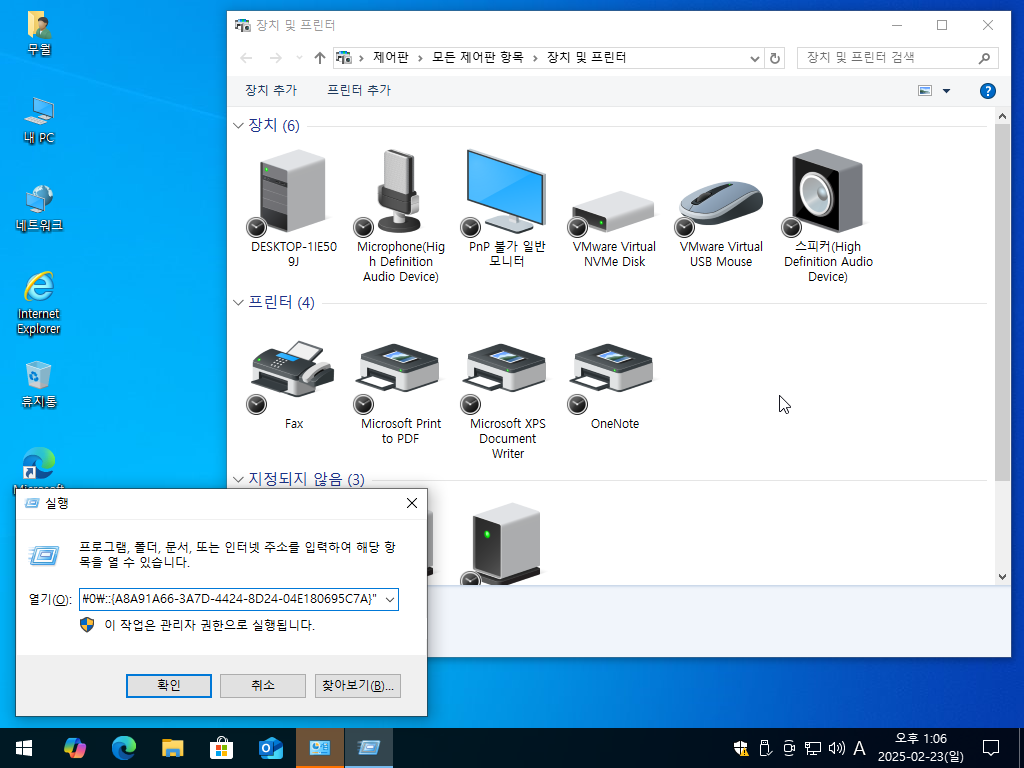Screen dimensions: 1024x768
Task: Expand the address bar history dropdown
Action: tap(755, 58)
